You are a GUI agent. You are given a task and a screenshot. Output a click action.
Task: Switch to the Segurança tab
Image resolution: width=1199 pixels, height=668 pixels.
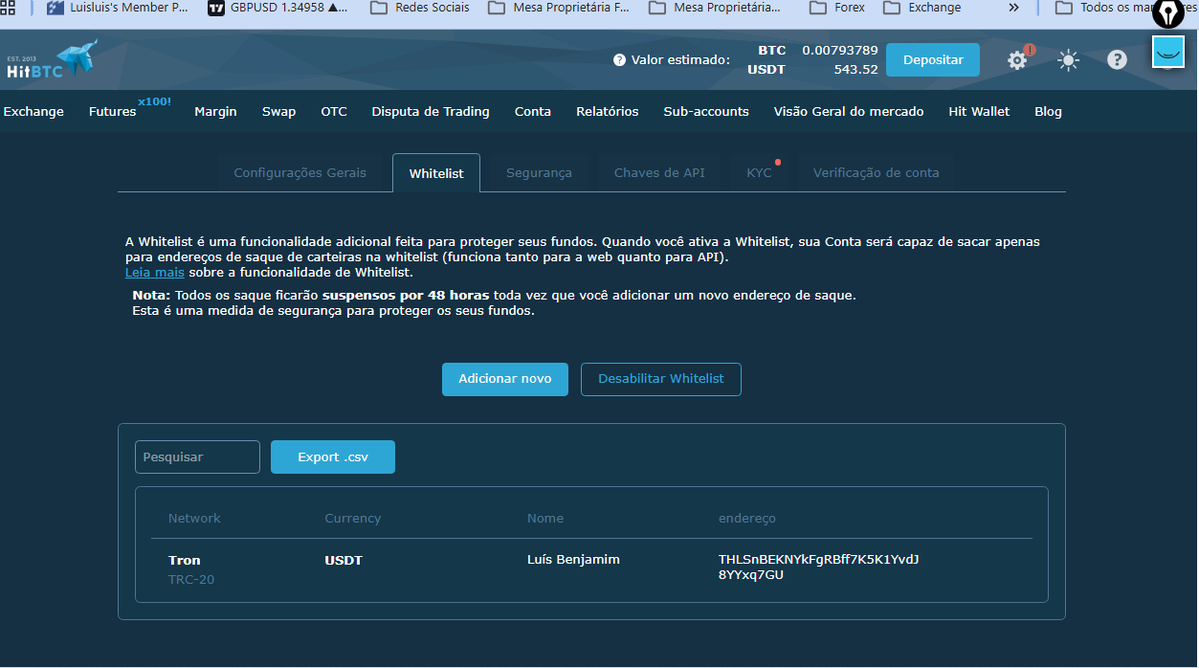click(x=539, y=173)
